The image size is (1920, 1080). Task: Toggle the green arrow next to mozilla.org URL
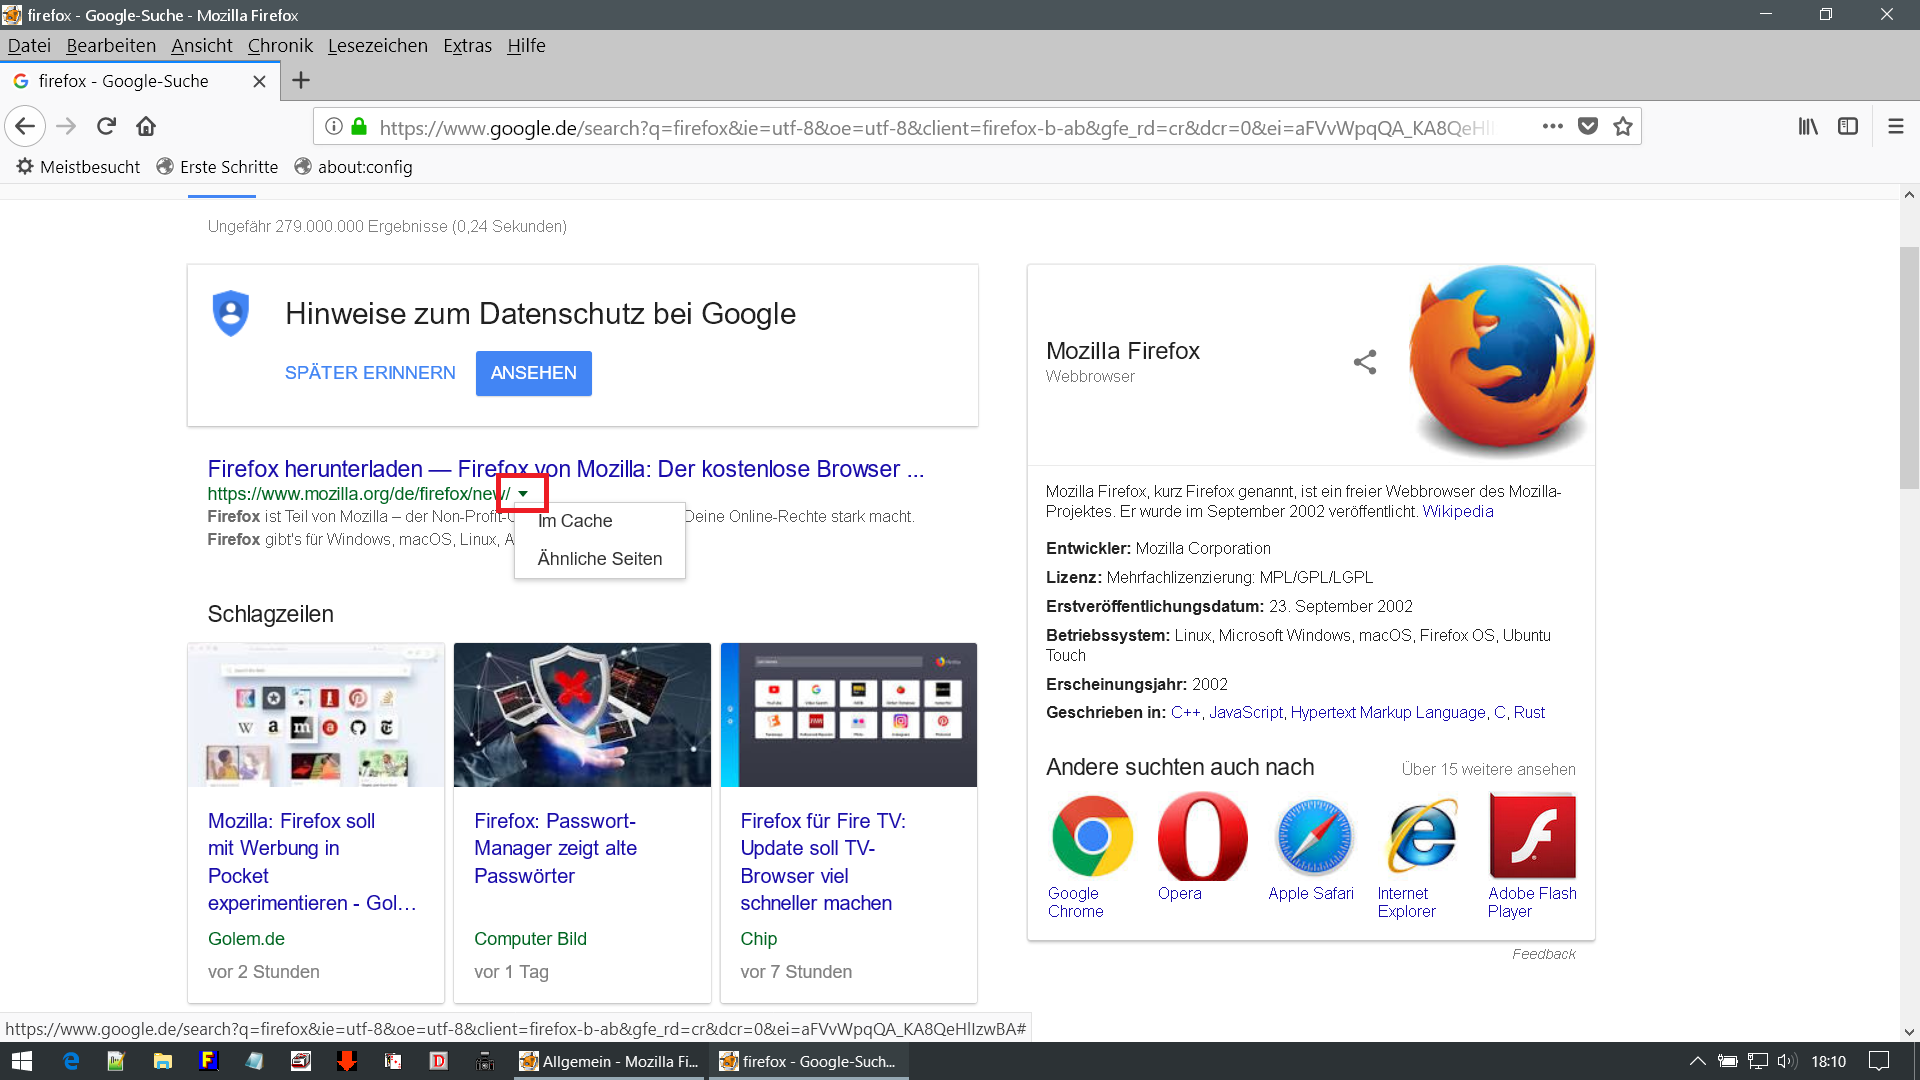pyautogui.click(x=523, y=494)
